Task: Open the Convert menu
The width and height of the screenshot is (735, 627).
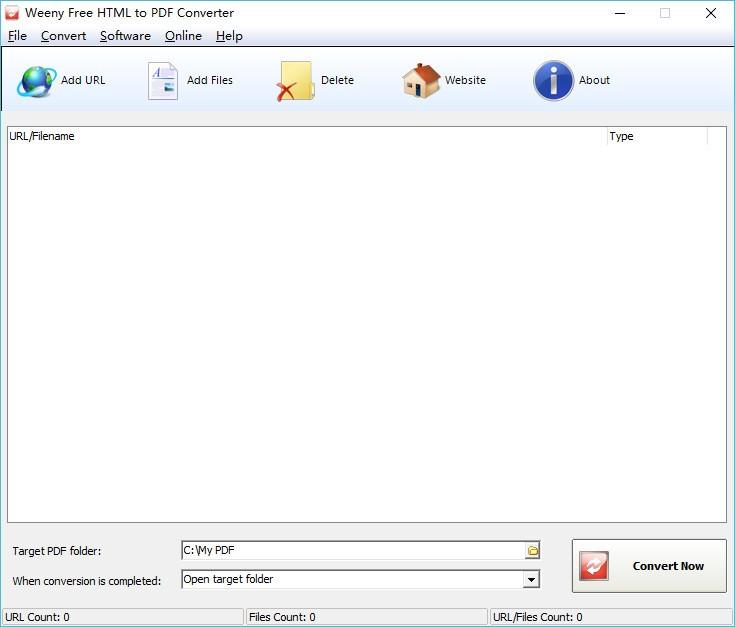Action: [x=63, y=36]
